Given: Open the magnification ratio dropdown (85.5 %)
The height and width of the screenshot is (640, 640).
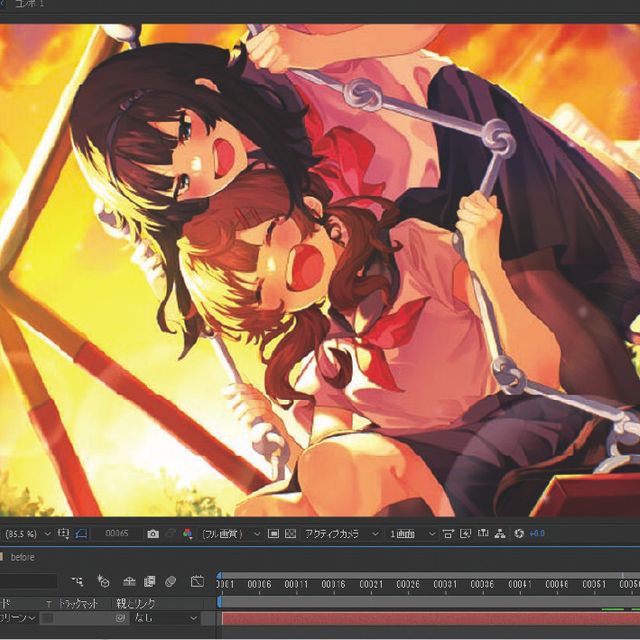Looking at the screenshot, I should [27, 533].
